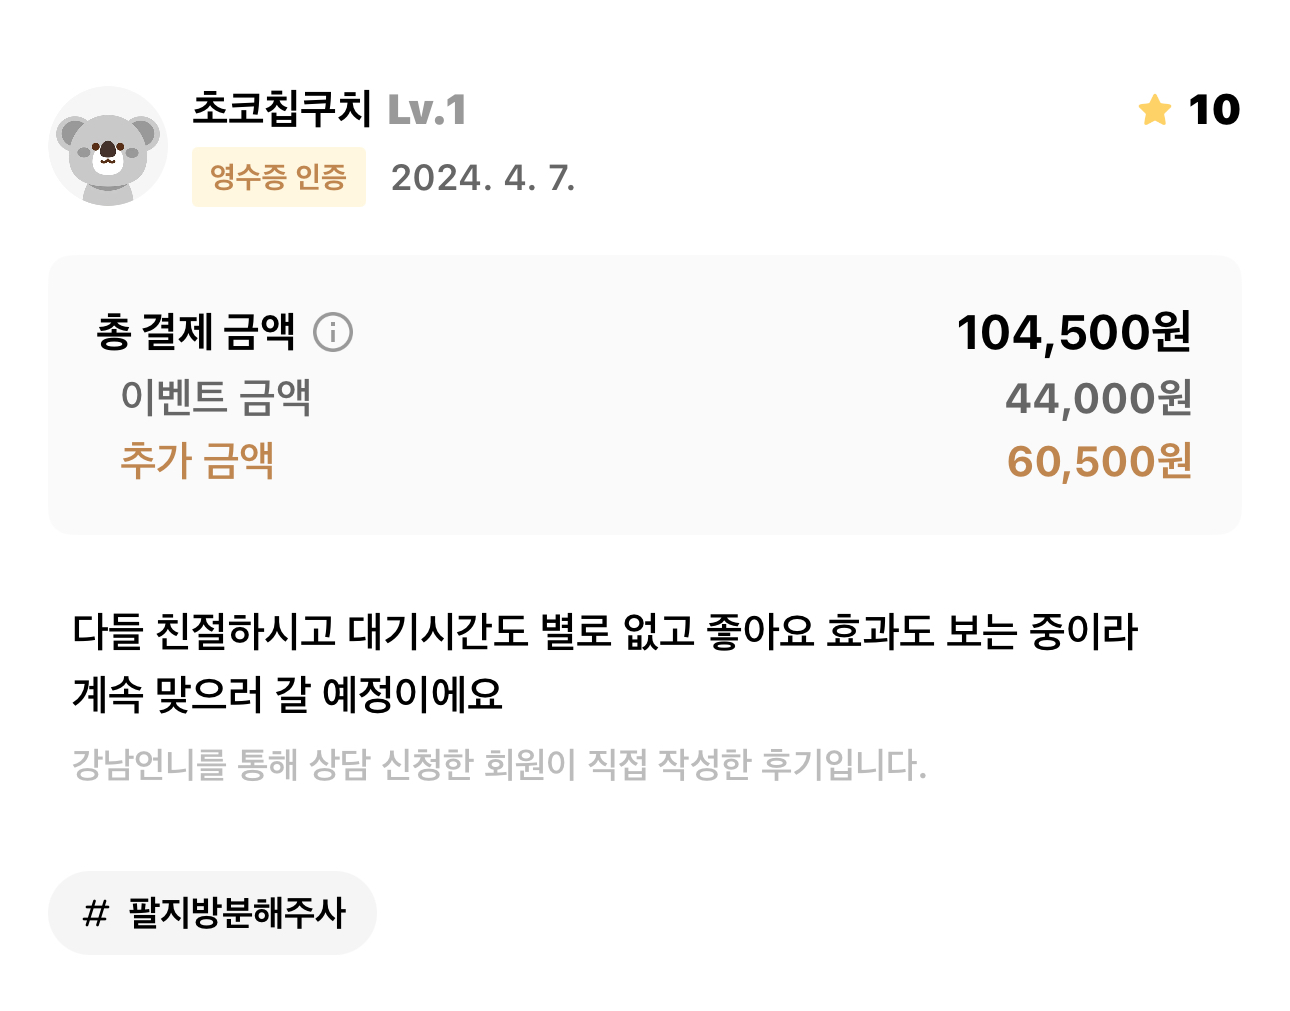Select the 이벤트 금액 row label

[216, 397]
